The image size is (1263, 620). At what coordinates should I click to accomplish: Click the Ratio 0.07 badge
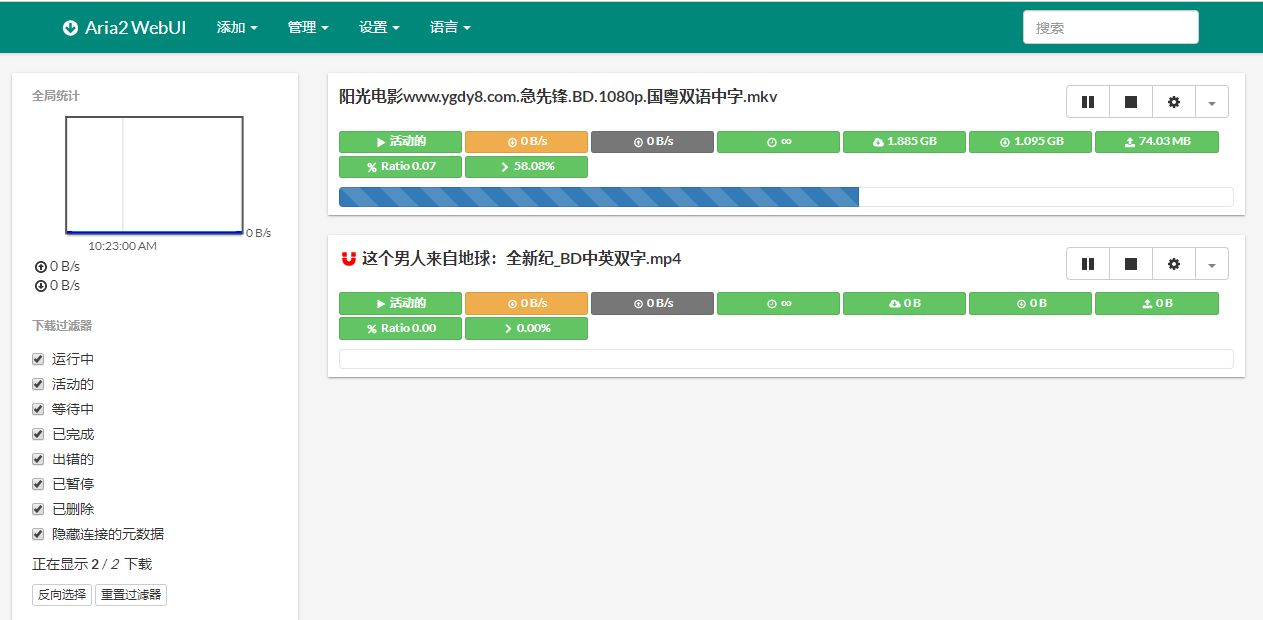pyautogui.click(x=400, y=166)
